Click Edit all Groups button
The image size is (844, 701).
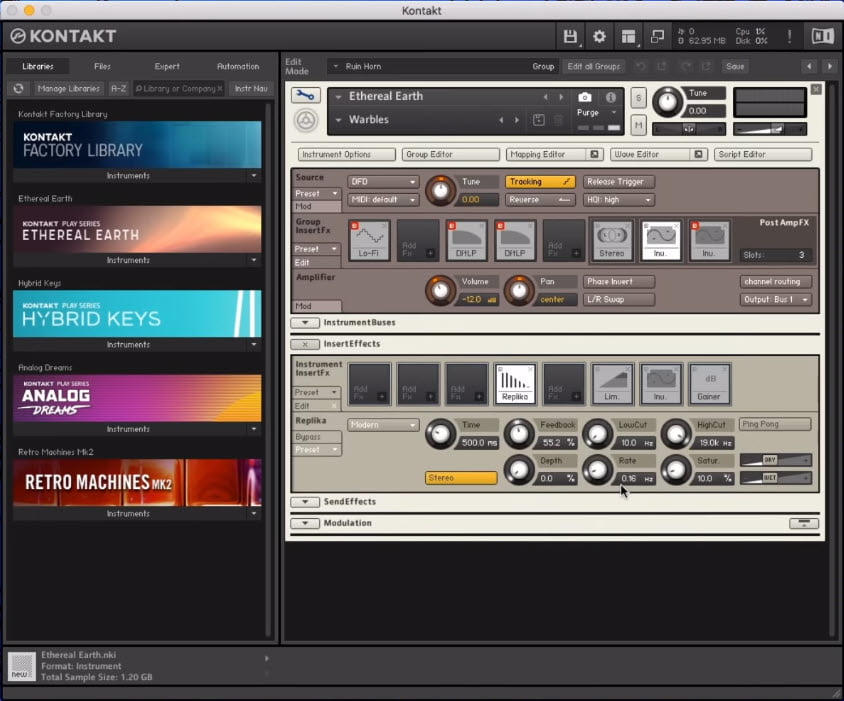click(594, 66)
